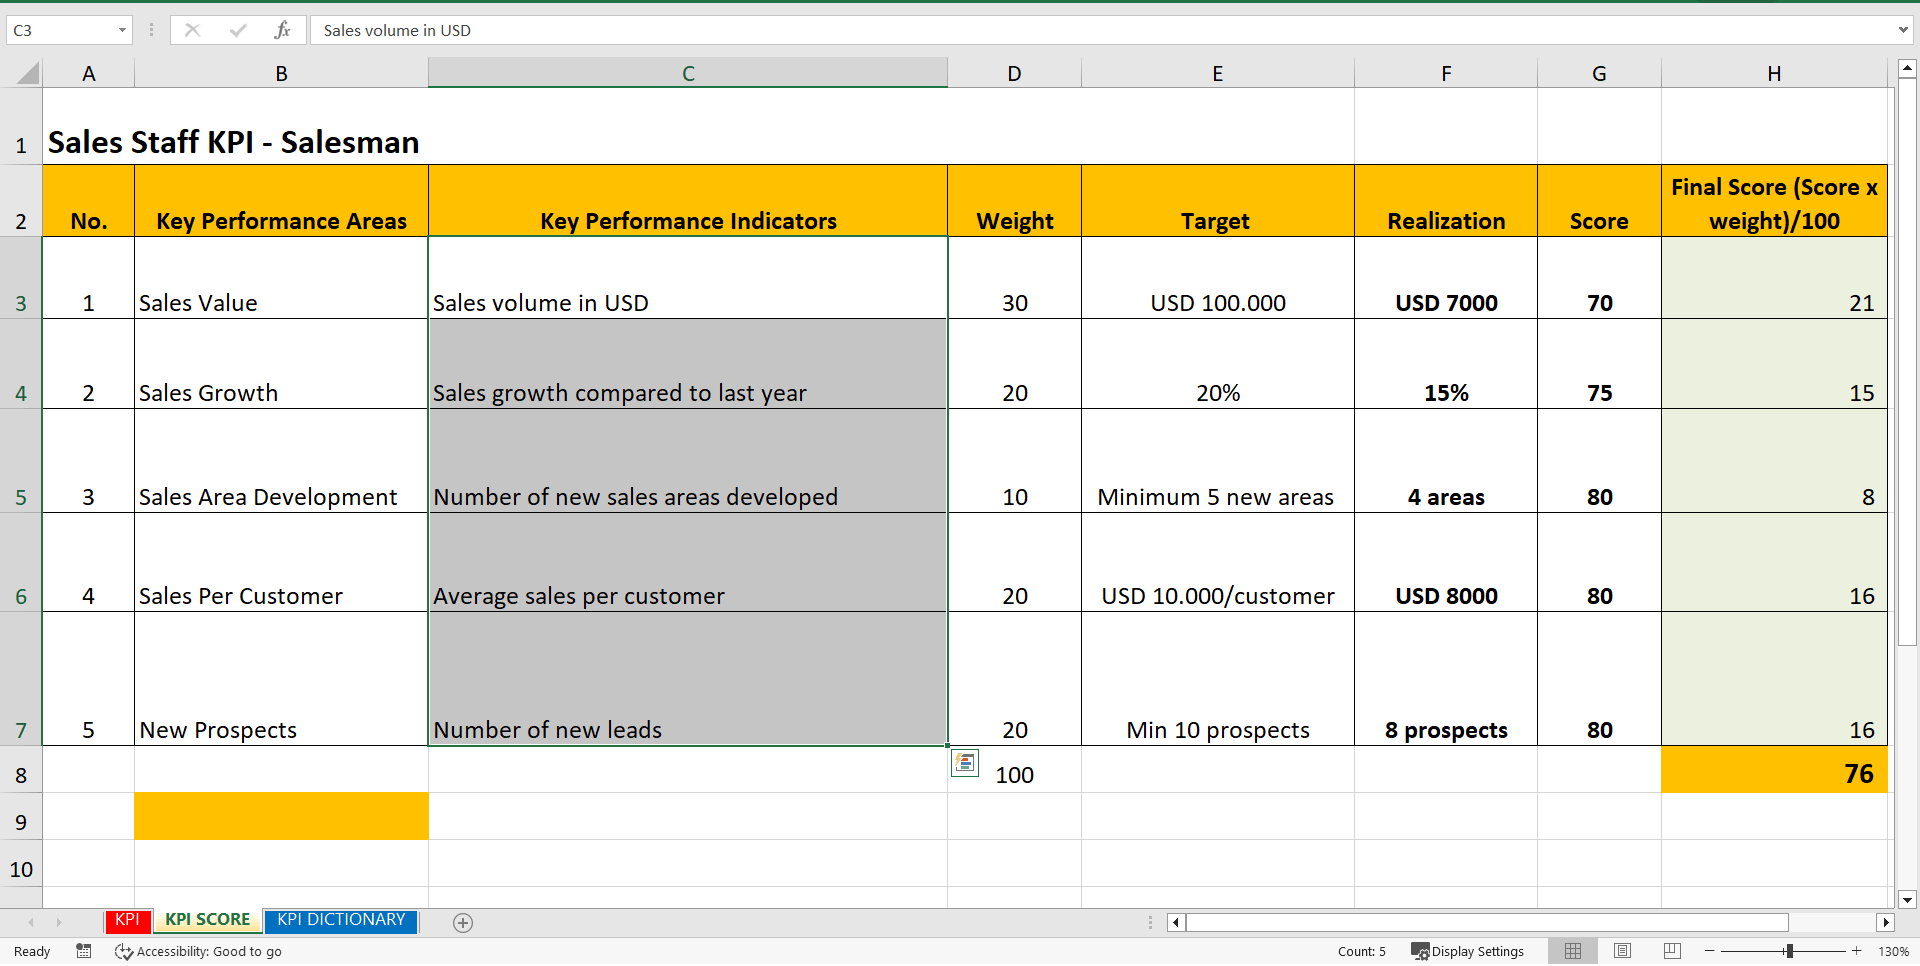Select the total final score 76 cell

coord(1774,770)
